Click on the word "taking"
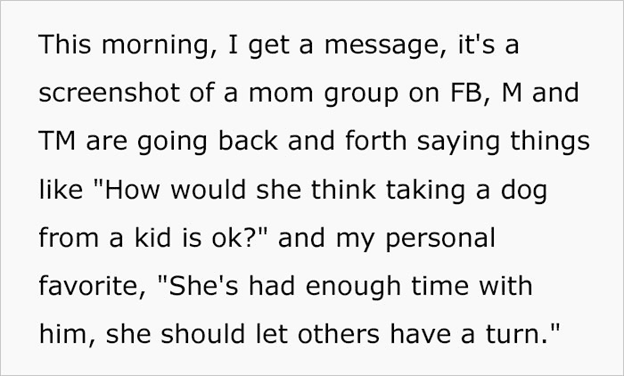Image resolution: width=624 pixels, height=376 pixels. 425,191
